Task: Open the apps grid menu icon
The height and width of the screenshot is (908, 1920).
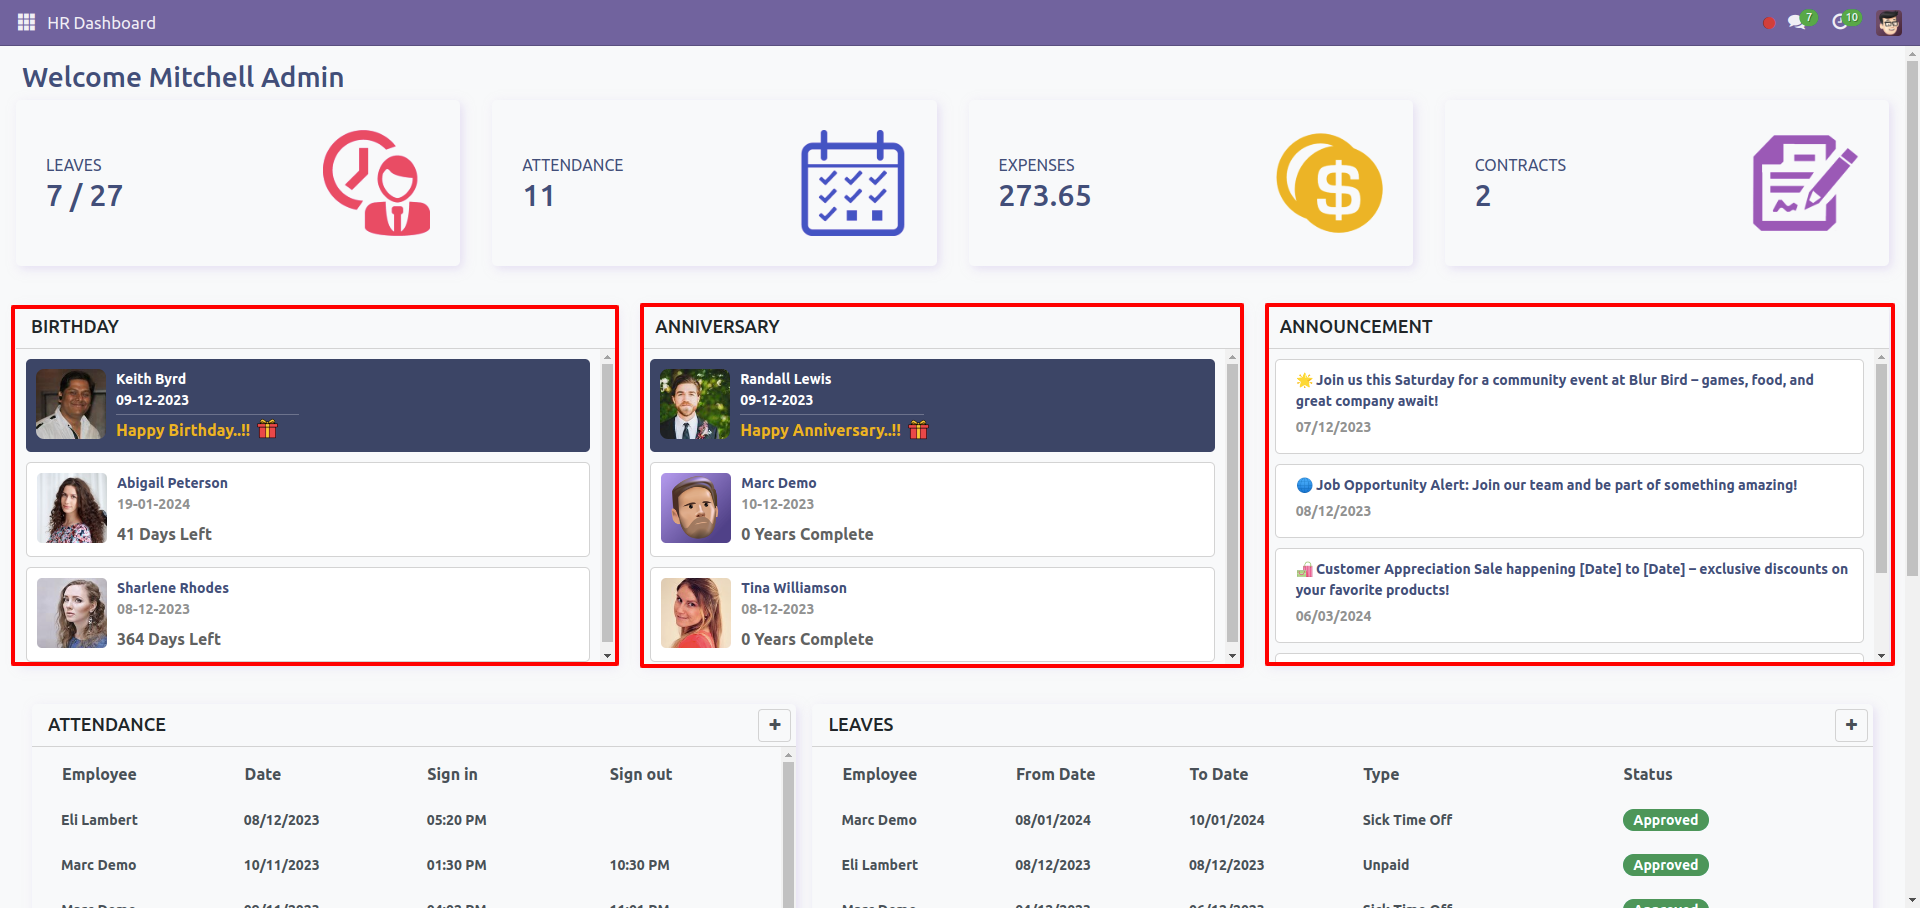Action: point(26,22)
